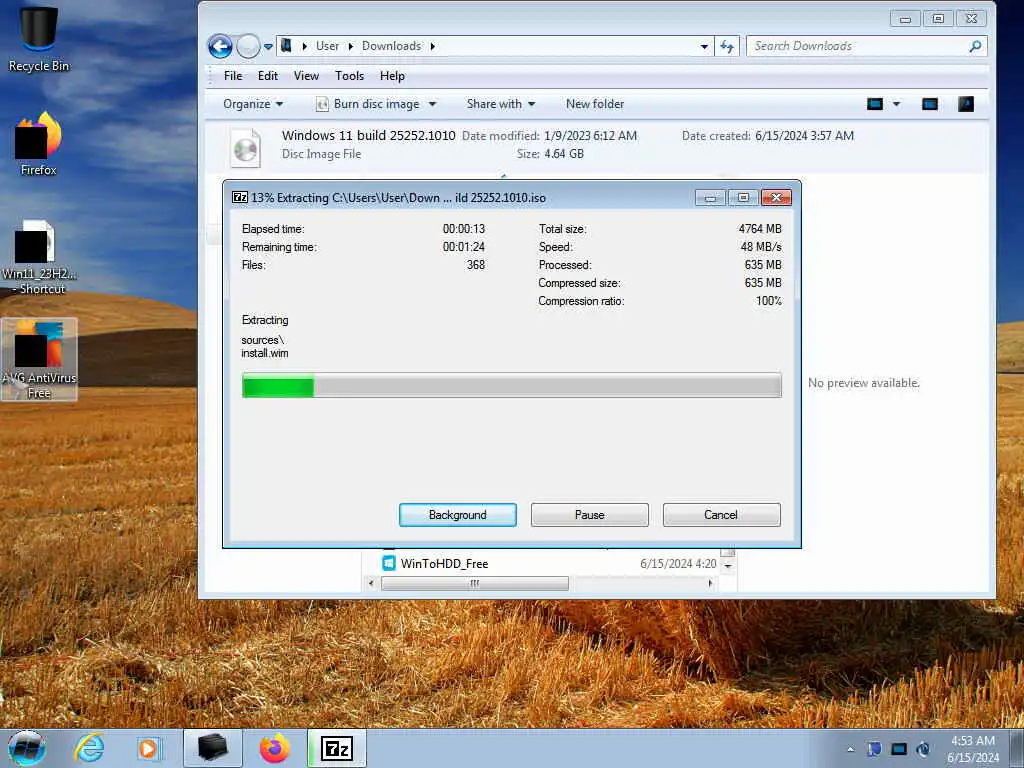
Task: Pause the 7-Zip extraction
Action: pos(590,515)
